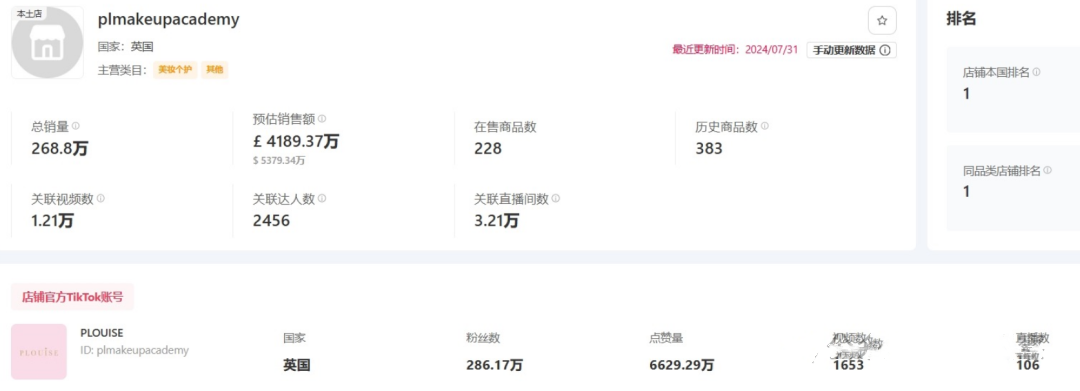The image size is (1080, 391).
Task: Click the 粉丝数 column label
Action: pyautogui.click(x=483, y=338)
